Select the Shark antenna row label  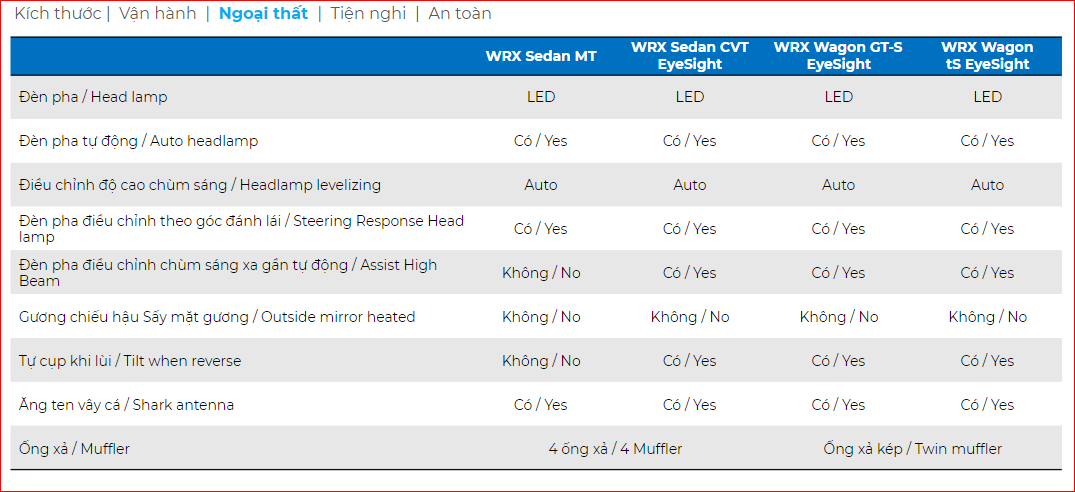(x=126, y=405)
